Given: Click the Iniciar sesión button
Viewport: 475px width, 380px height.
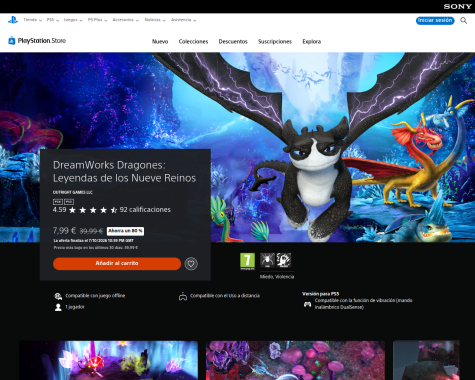Looking at the screenshot, I should (435, 20).
